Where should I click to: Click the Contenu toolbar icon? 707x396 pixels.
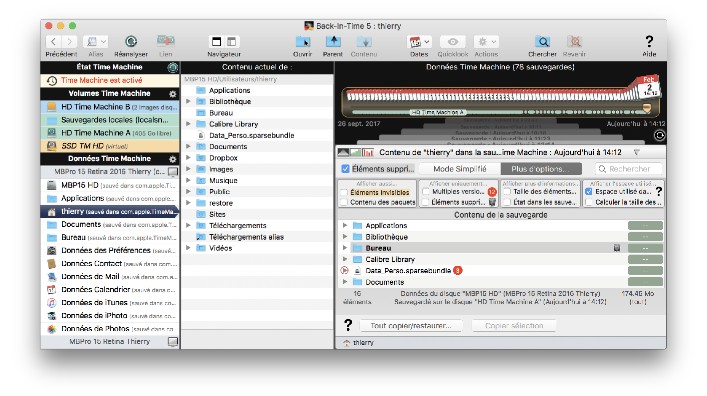click(x=364, y=42)
